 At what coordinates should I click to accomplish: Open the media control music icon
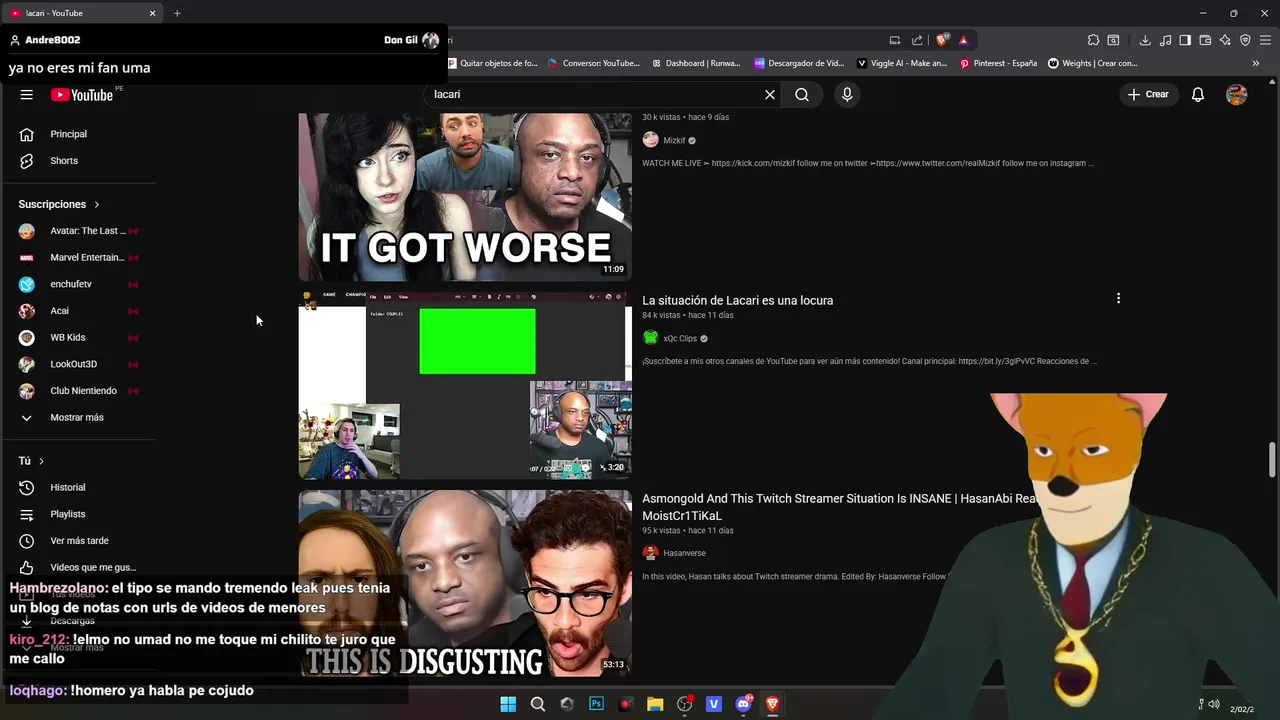point(1165,40)
